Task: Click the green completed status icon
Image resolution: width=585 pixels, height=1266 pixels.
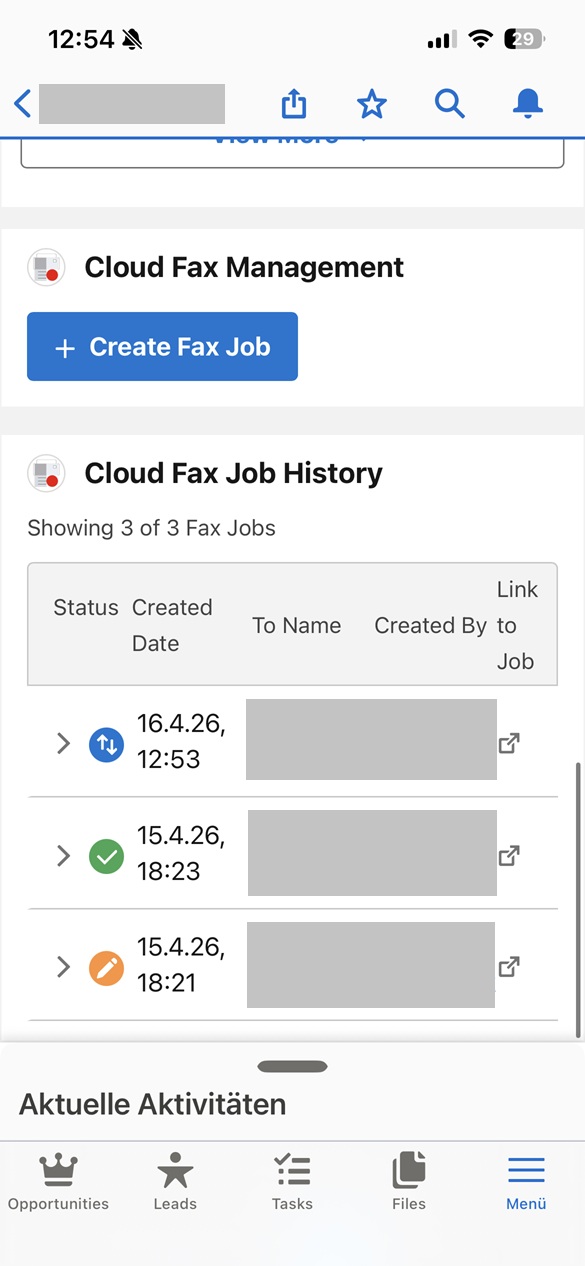Action: tap(106, 856)
